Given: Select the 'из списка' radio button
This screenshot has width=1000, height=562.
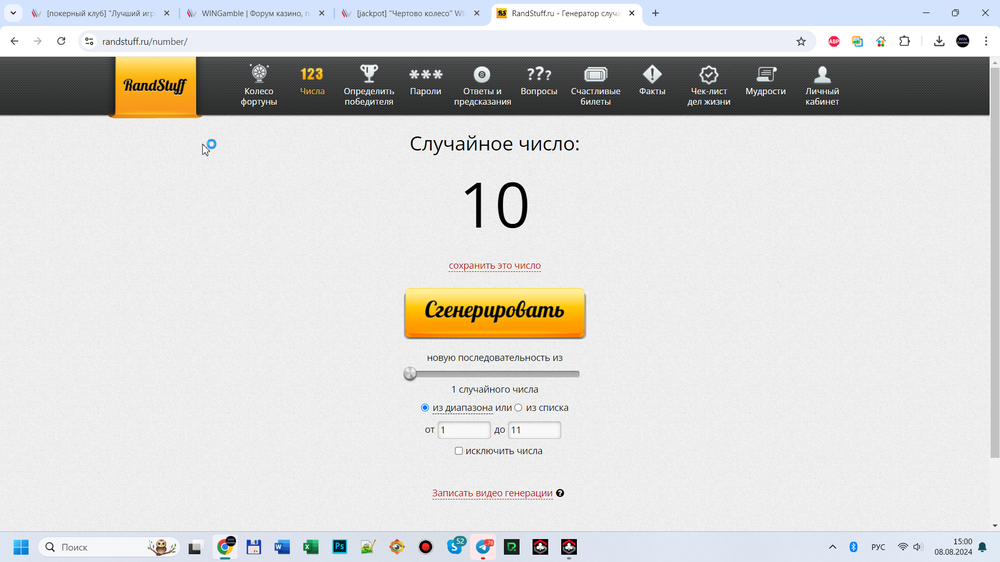Looking at the screenshot, I should pyautogui.click(x=518, y=408).
